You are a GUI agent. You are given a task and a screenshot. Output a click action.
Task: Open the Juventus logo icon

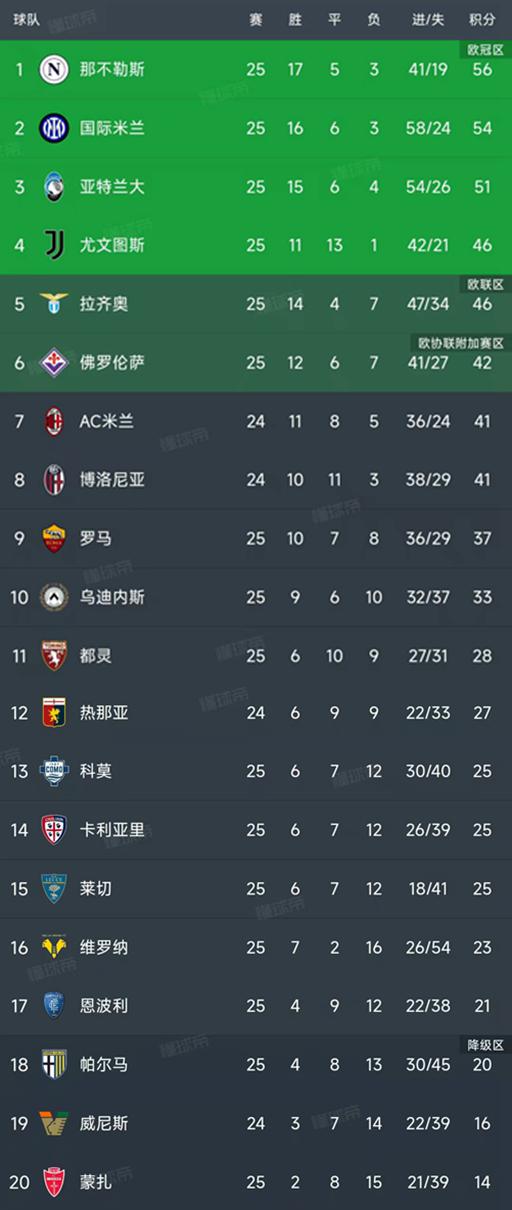pos(54,245)
